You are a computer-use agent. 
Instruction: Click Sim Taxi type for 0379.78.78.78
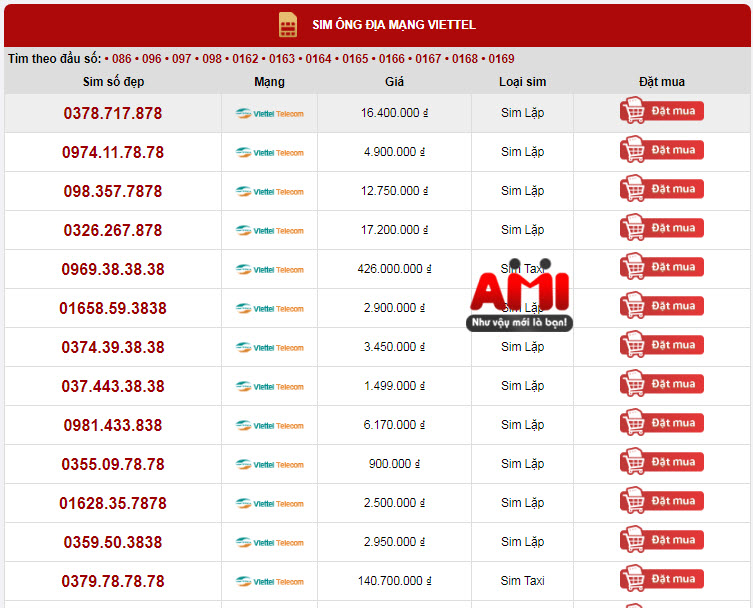pyautogui.click(x=522, y=581)
